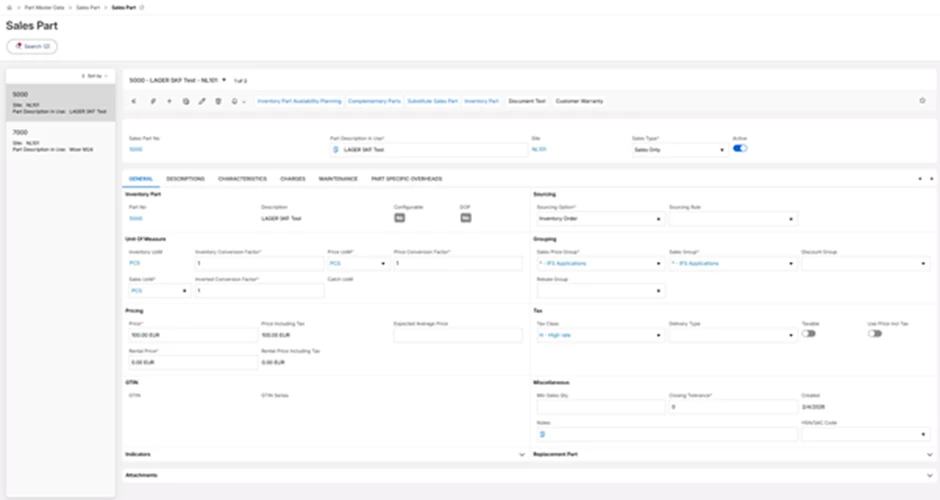
Task: Expand the Indicators section
Action: tap(522, 454)
